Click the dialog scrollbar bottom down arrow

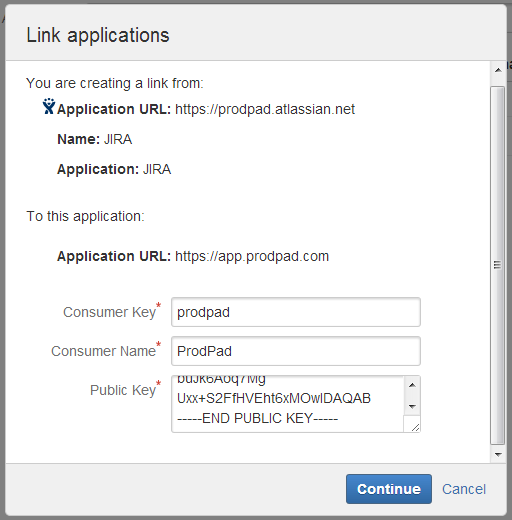[x=498, y=454]
